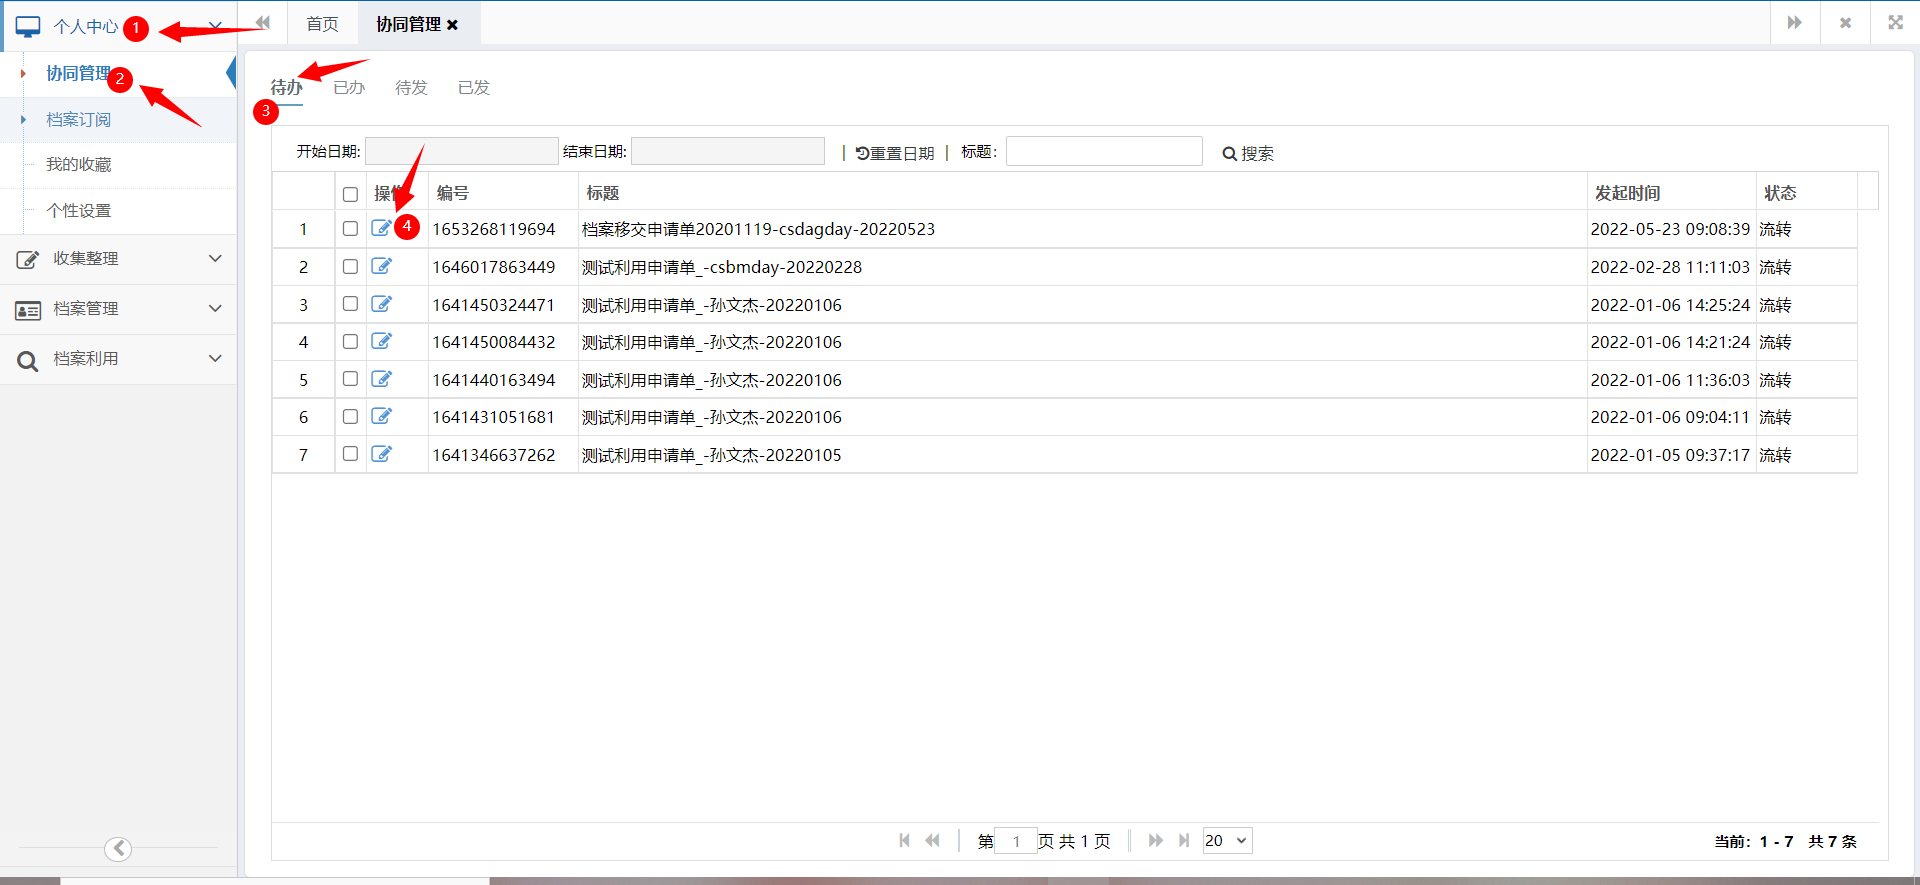Screen dimensions: 1920x885
Task: Select checkbox for record 1641440163494
Action: click(x=350, y=379)
